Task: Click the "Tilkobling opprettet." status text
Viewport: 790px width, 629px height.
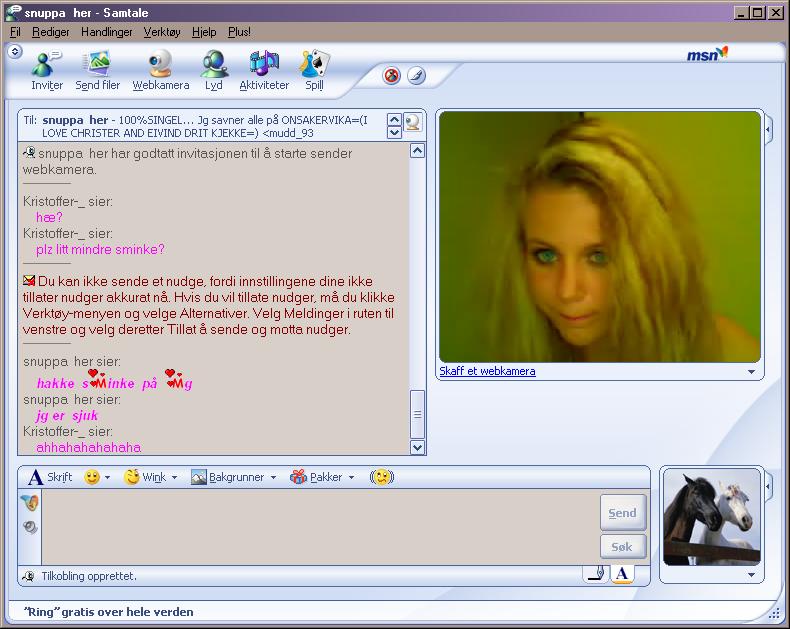Action: pyautogui.click(x=89, y=576)
